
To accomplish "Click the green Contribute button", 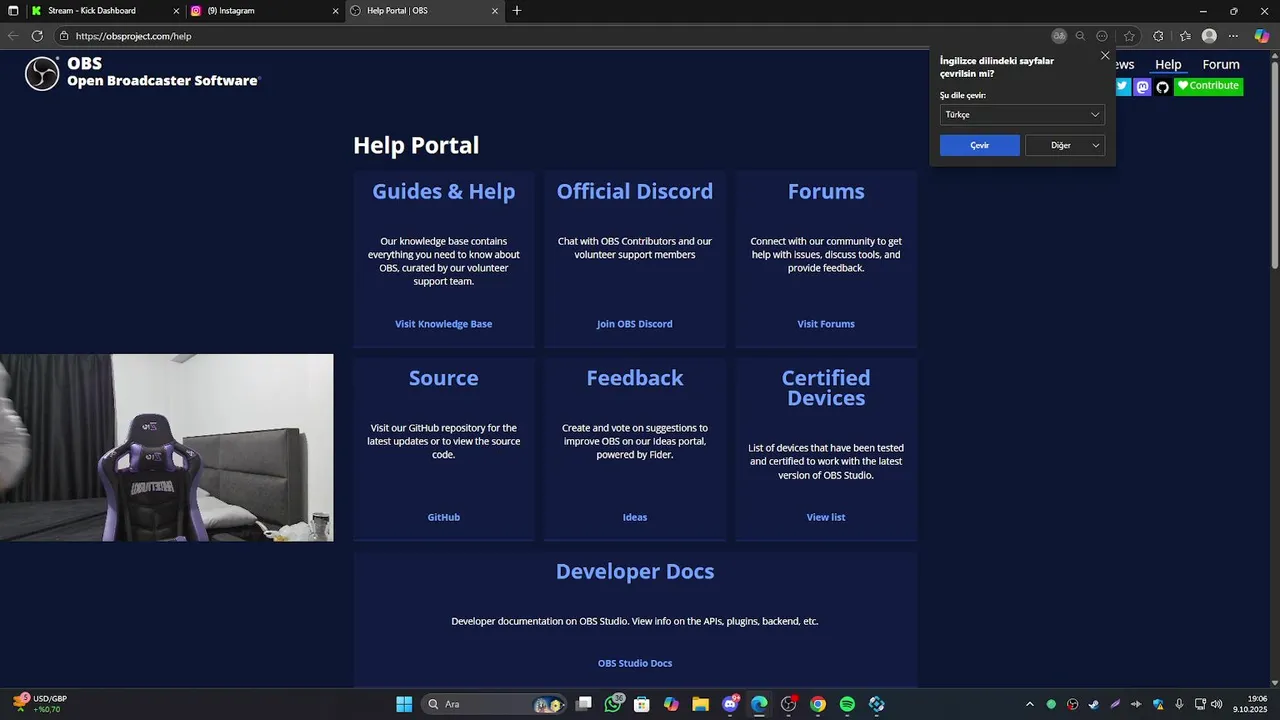I will pyautogui.click(x=1208, y=86).
